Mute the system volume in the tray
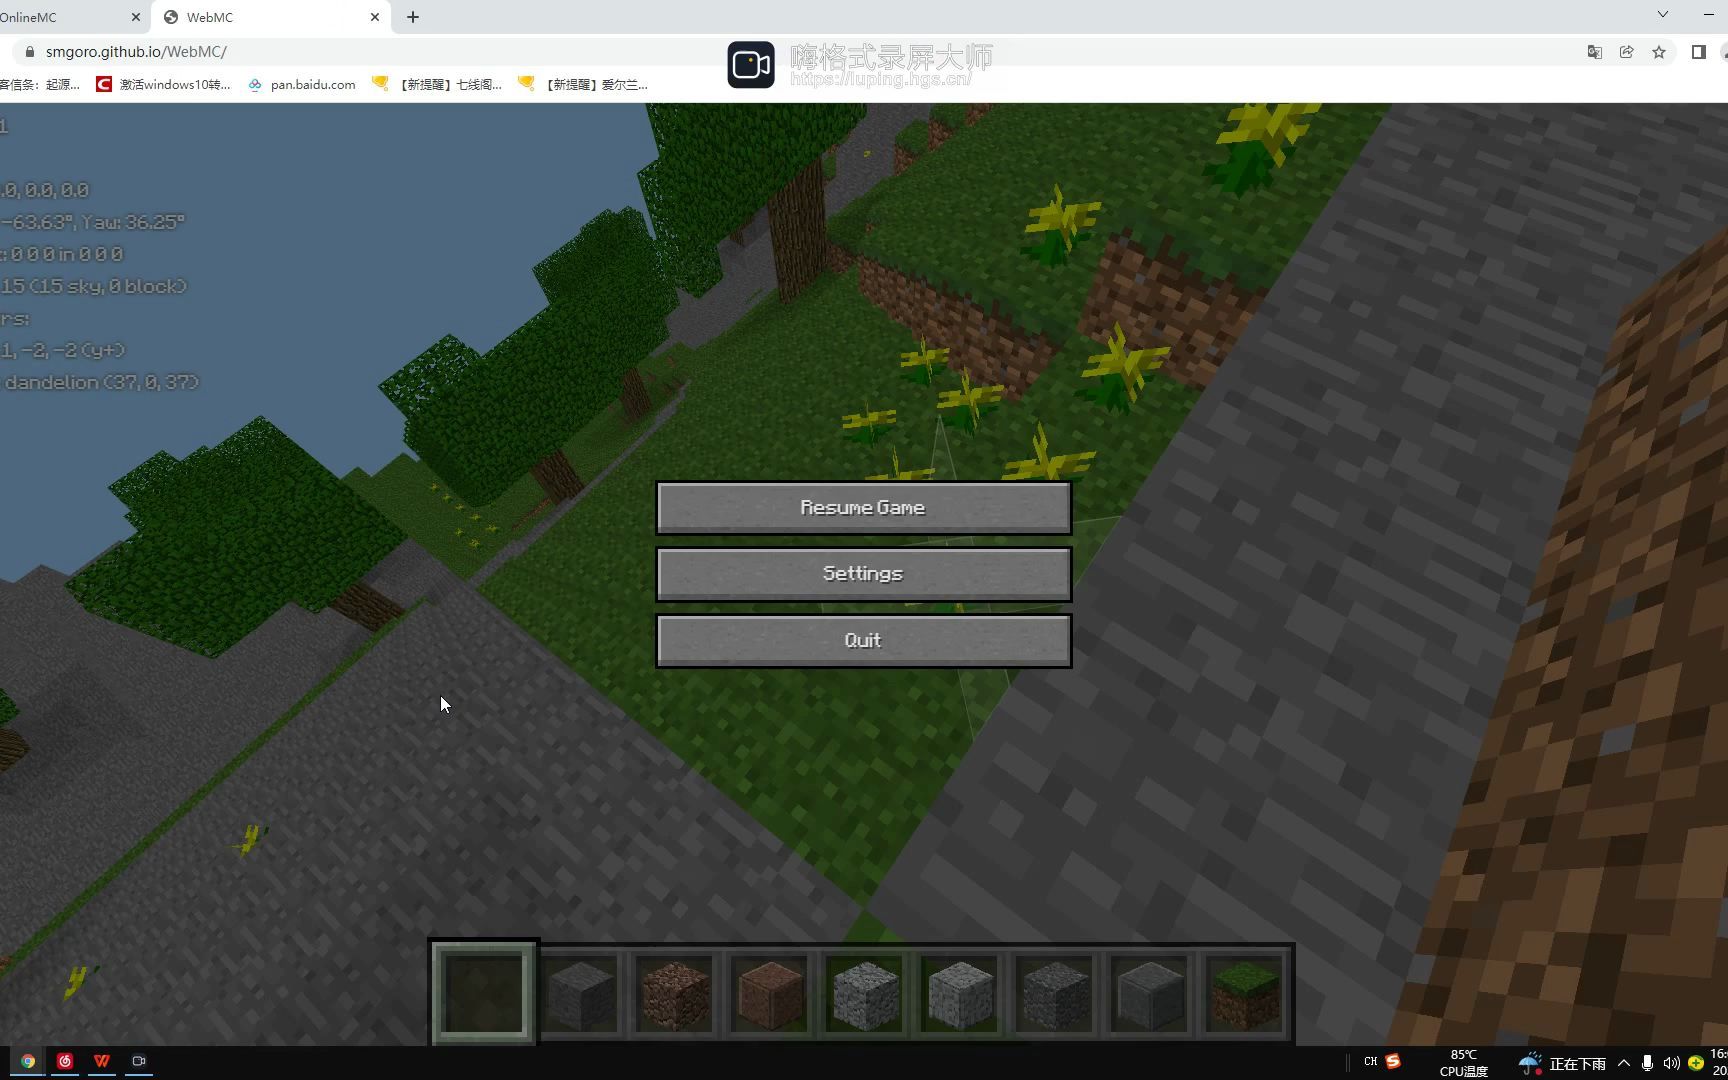The height and width of the screenshot is (1080, 1728). click(1671, 1063)
